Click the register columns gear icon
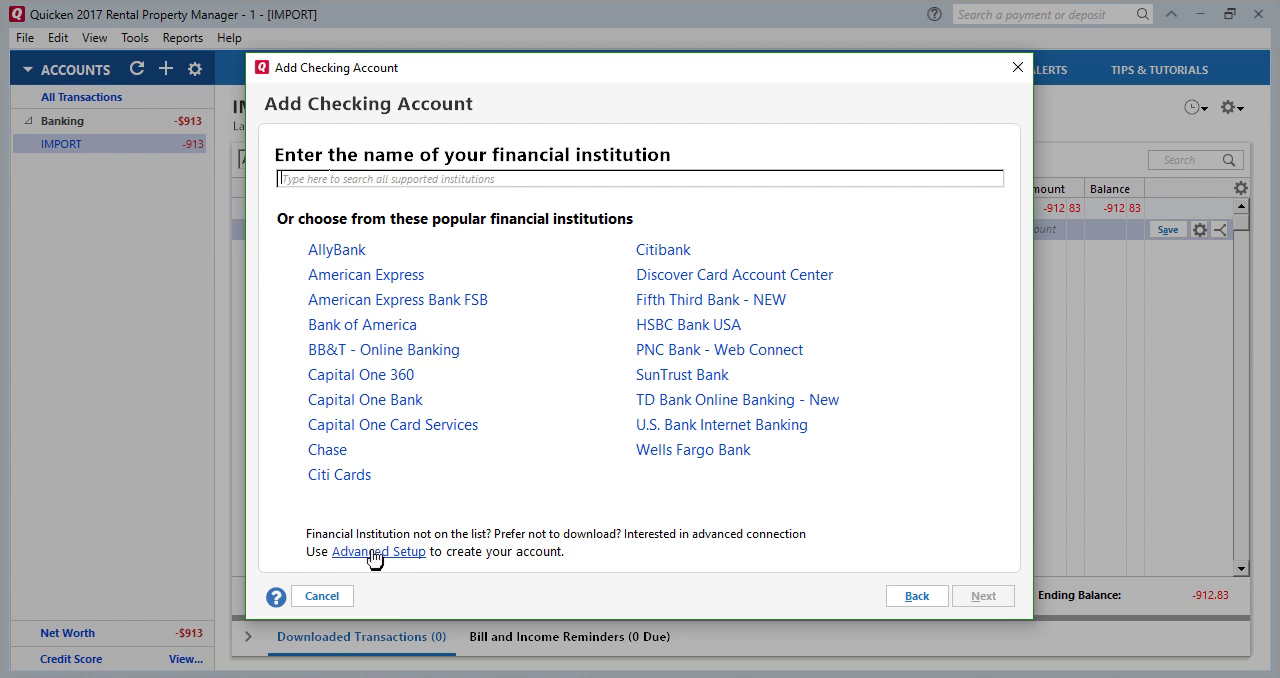1280x678 pixels. coord(1240,188)
